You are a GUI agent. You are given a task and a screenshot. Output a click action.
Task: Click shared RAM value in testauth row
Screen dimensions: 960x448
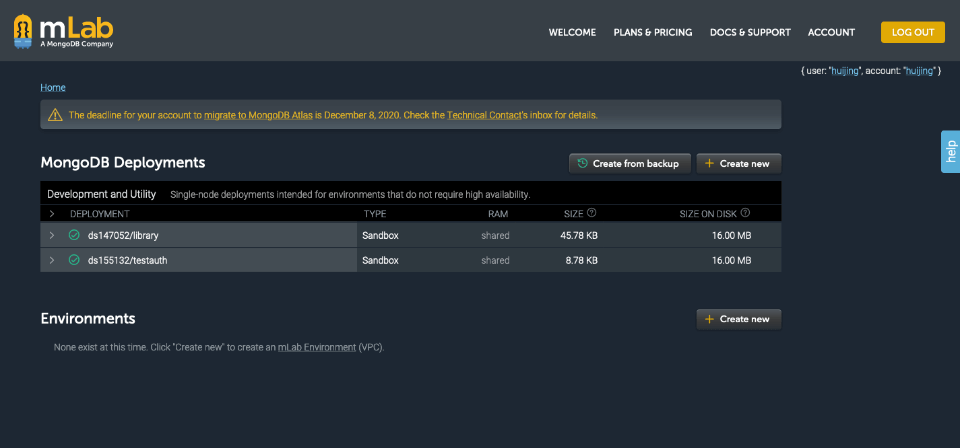tap(495, 260)
